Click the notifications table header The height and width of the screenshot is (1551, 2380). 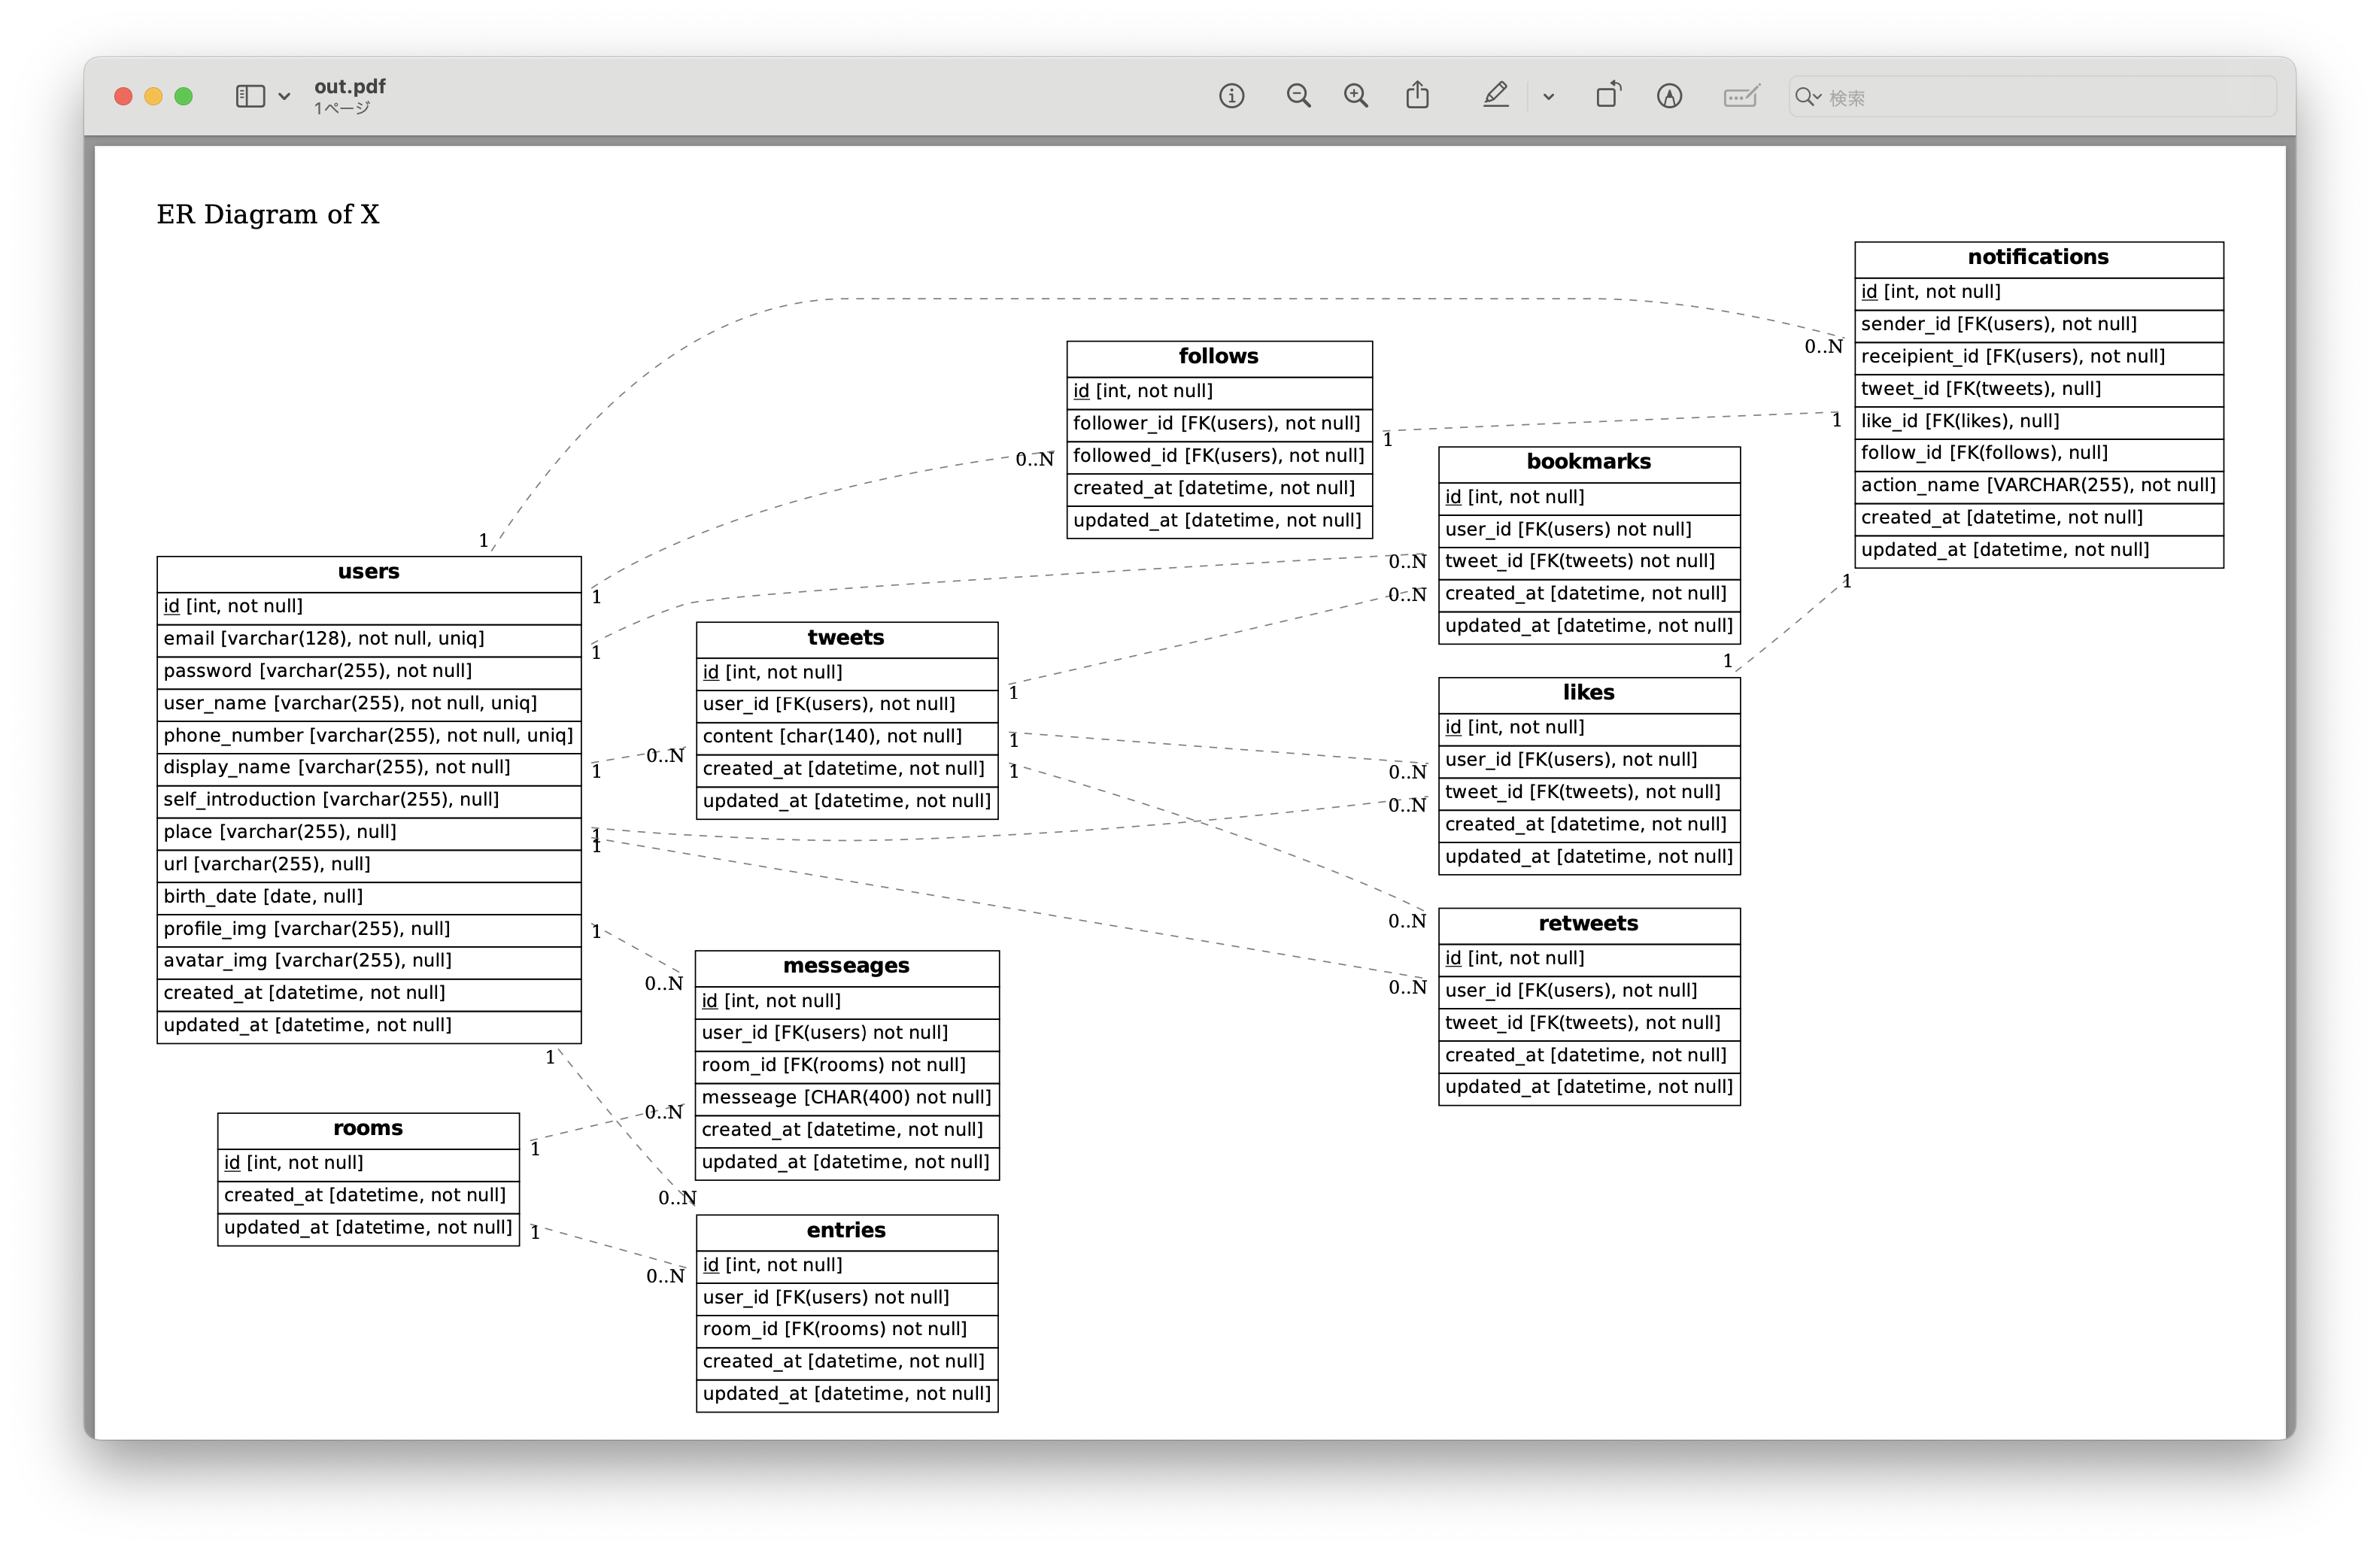point(2038,258)
